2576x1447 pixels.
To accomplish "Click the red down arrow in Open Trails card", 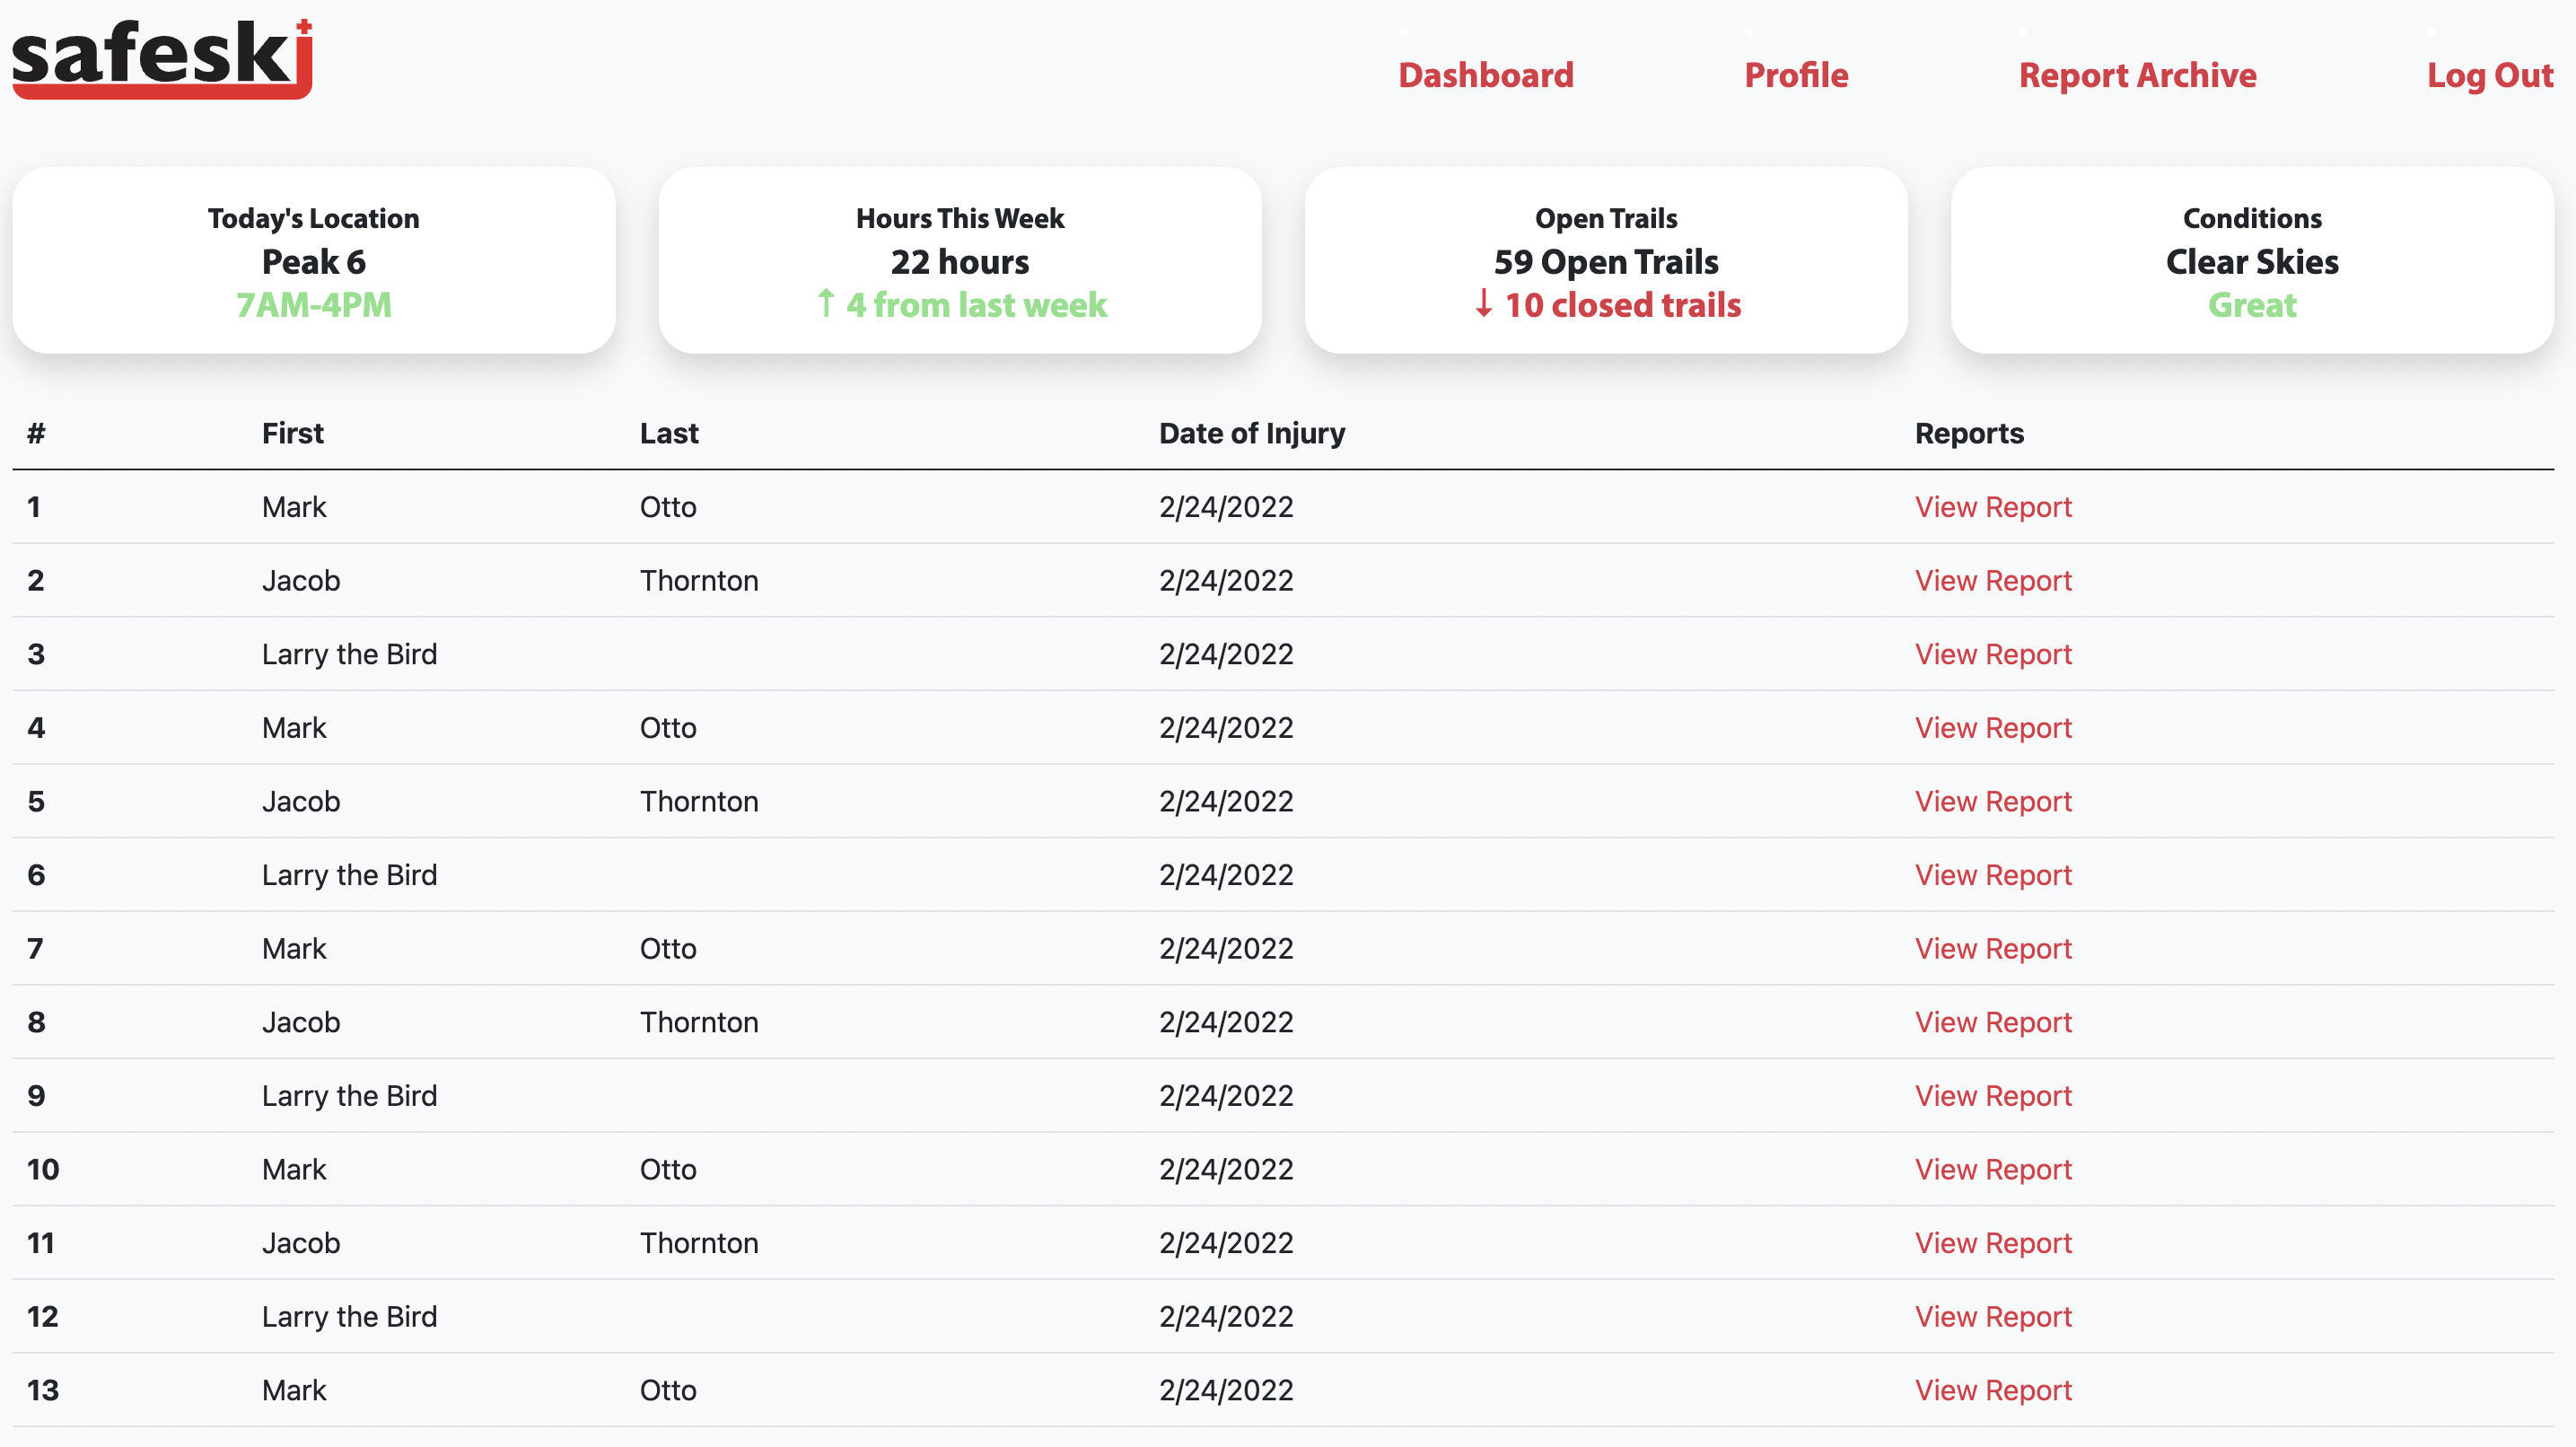I will tap(1483, 303).
